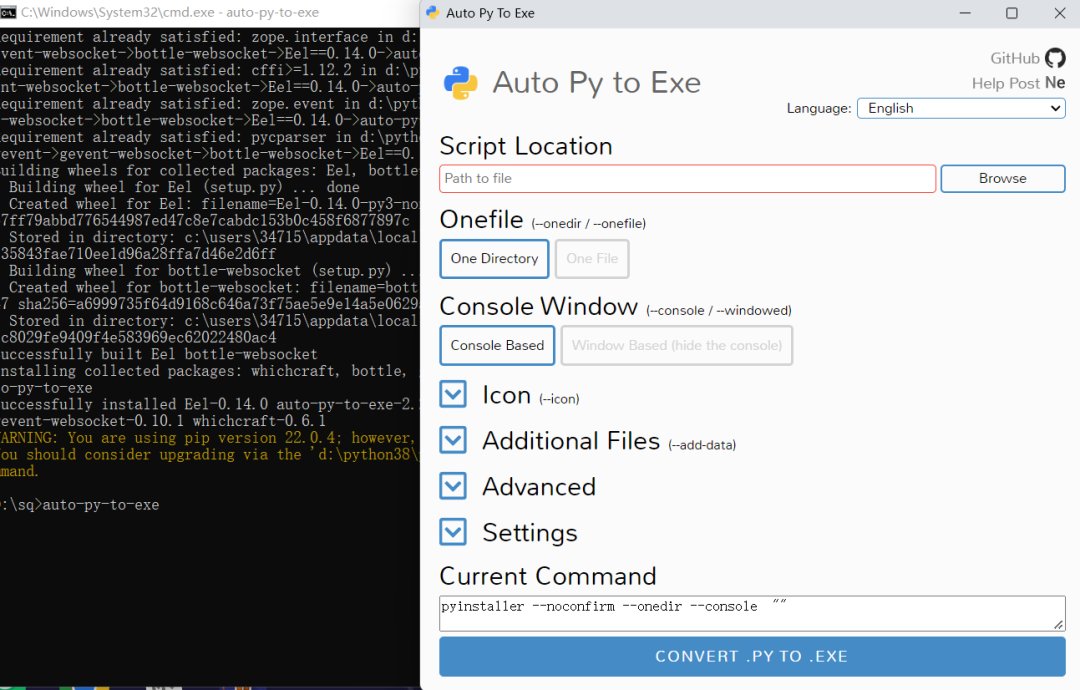This screenshot has width=1080, height=690.
Task: Click the Python logo beside the app heading
Action: point(460,83)
